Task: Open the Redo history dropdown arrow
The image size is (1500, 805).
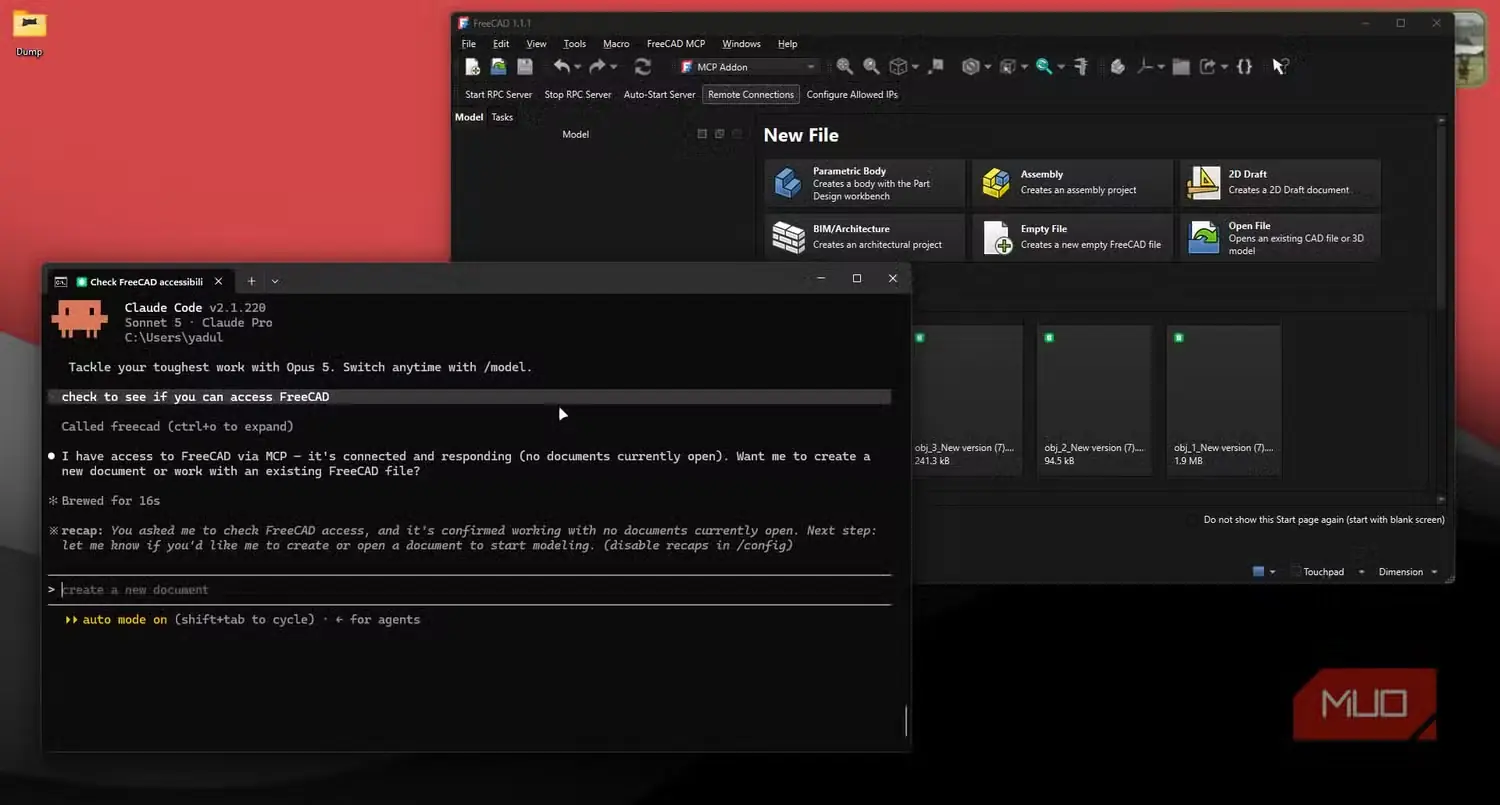Action: 614,67
